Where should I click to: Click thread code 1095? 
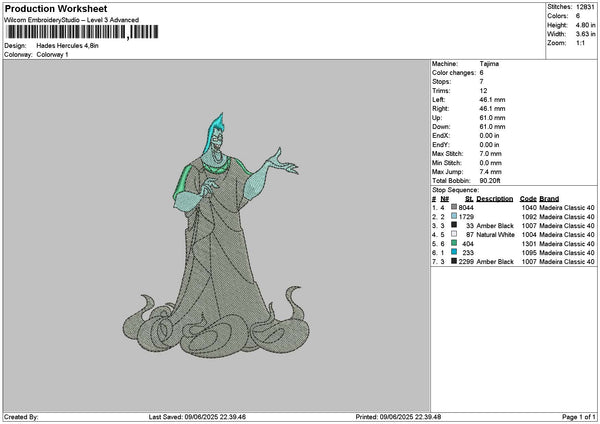(529, 253)
